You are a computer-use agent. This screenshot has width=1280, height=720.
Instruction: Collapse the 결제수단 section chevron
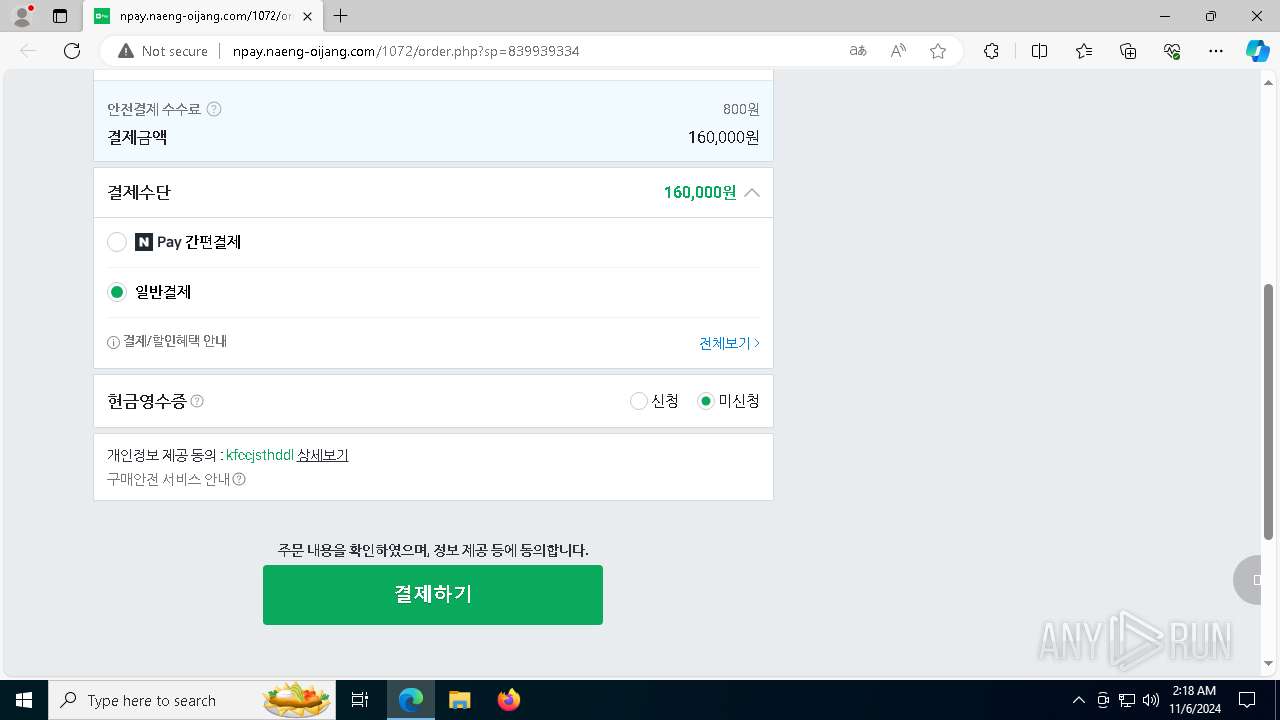752,192
